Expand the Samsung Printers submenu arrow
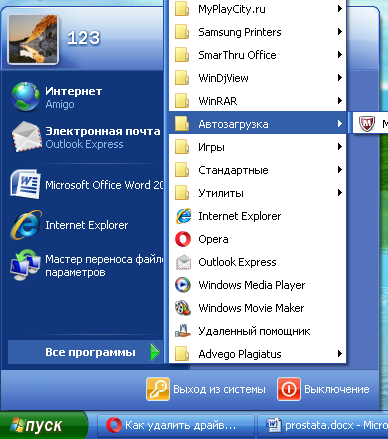 [340, 32]
